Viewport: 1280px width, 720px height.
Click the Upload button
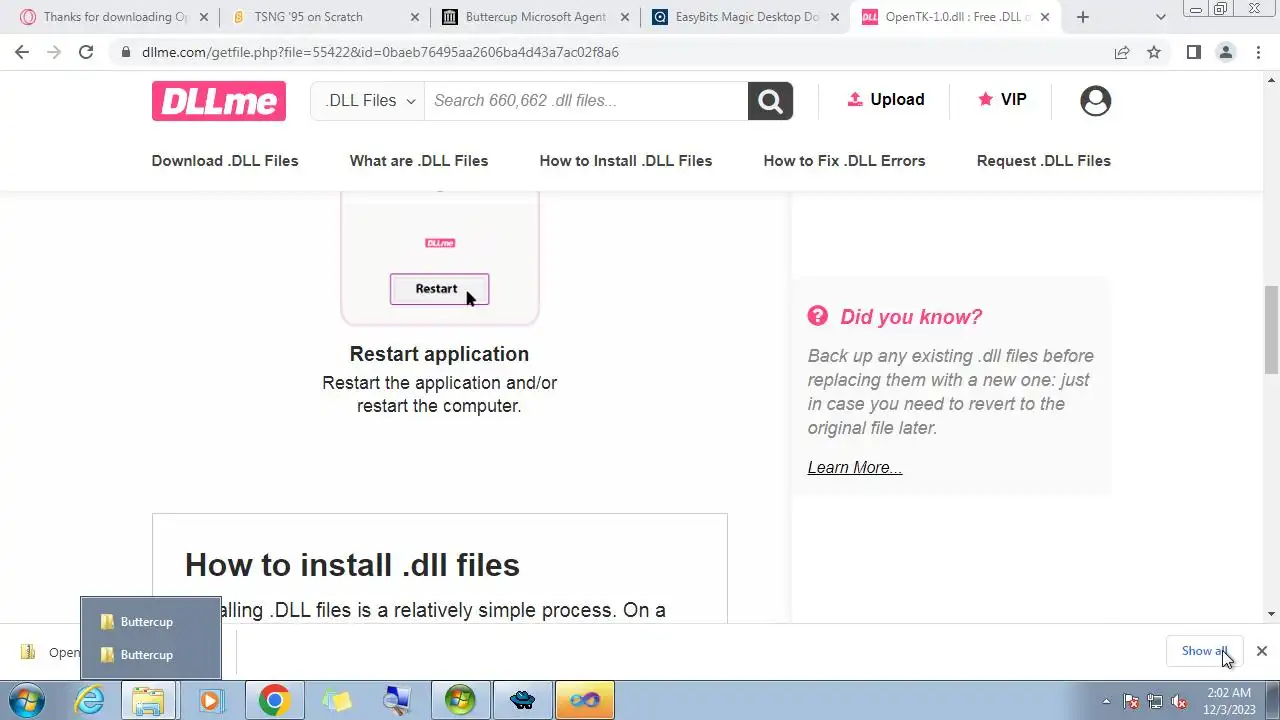point(885,99)
